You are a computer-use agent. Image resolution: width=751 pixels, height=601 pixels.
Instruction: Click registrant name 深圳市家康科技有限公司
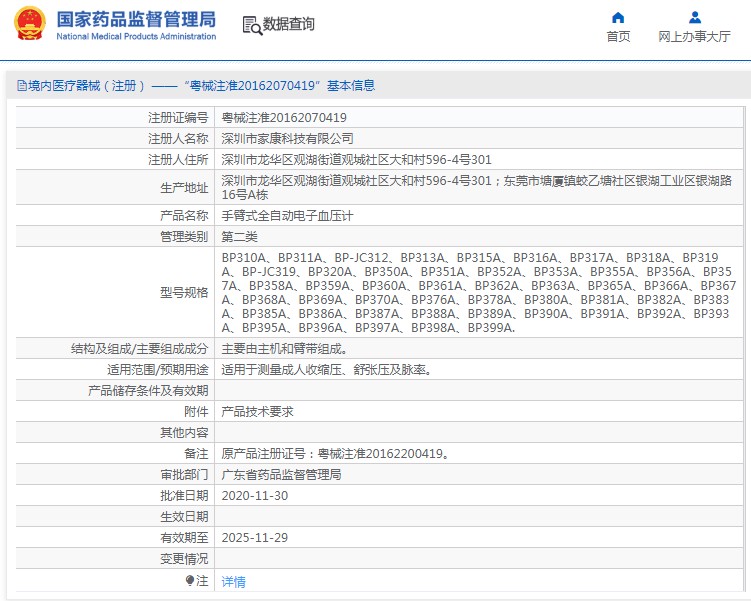click(287, 138)
